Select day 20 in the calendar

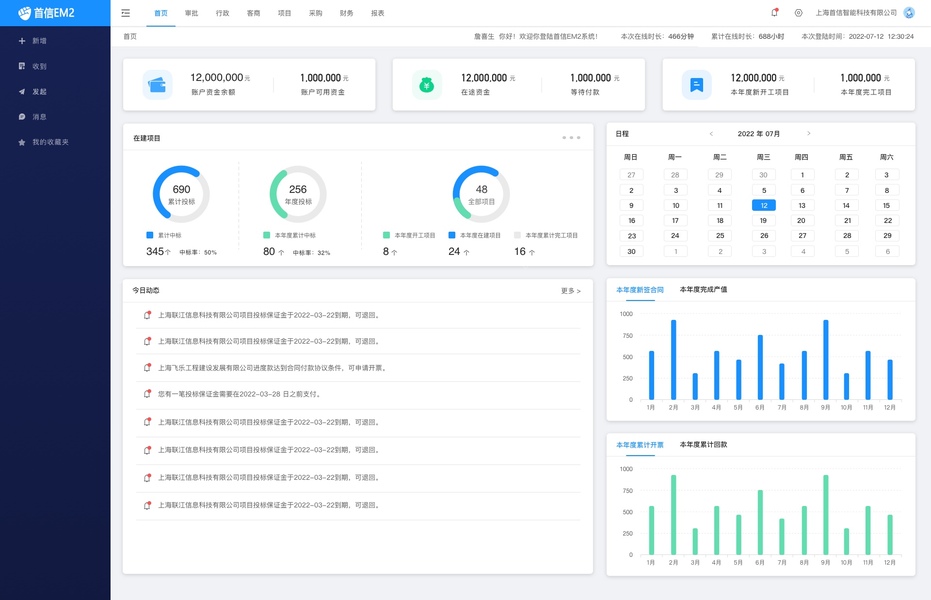(x=802, y=220)
